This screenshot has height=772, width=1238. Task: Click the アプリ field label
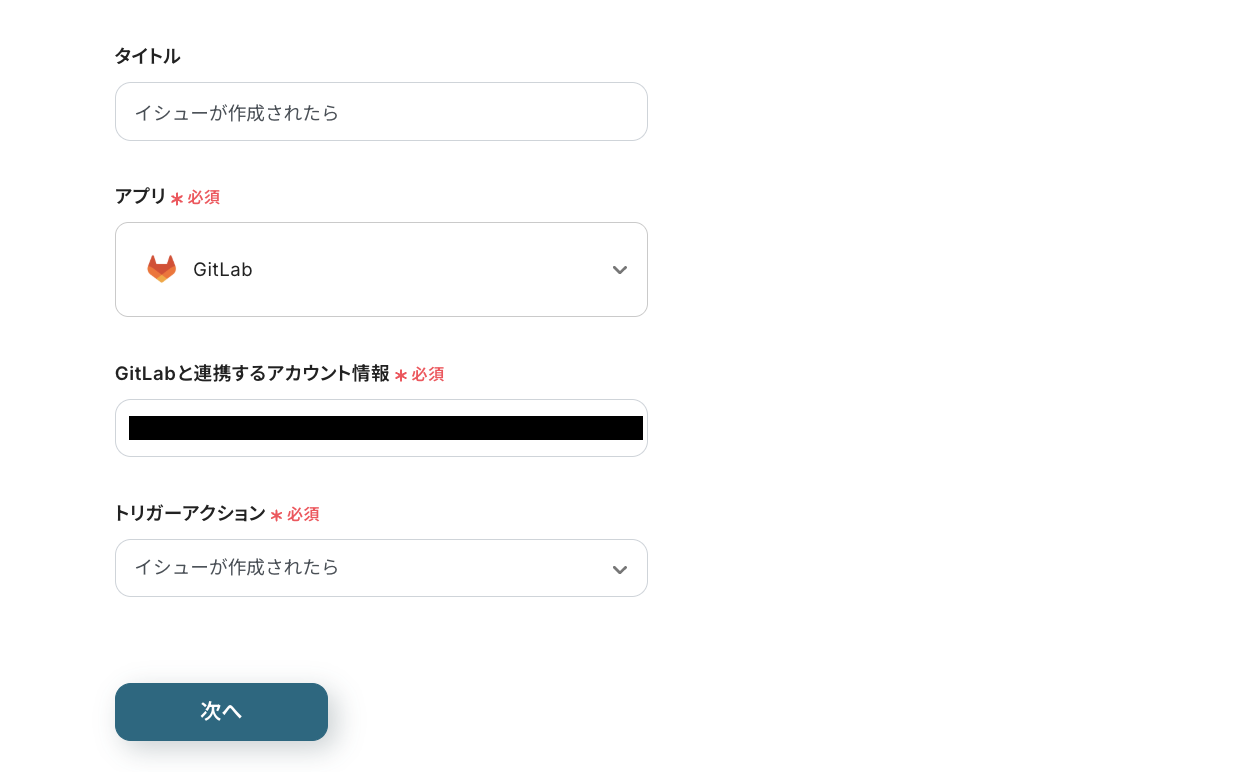(x=141, y=196)
